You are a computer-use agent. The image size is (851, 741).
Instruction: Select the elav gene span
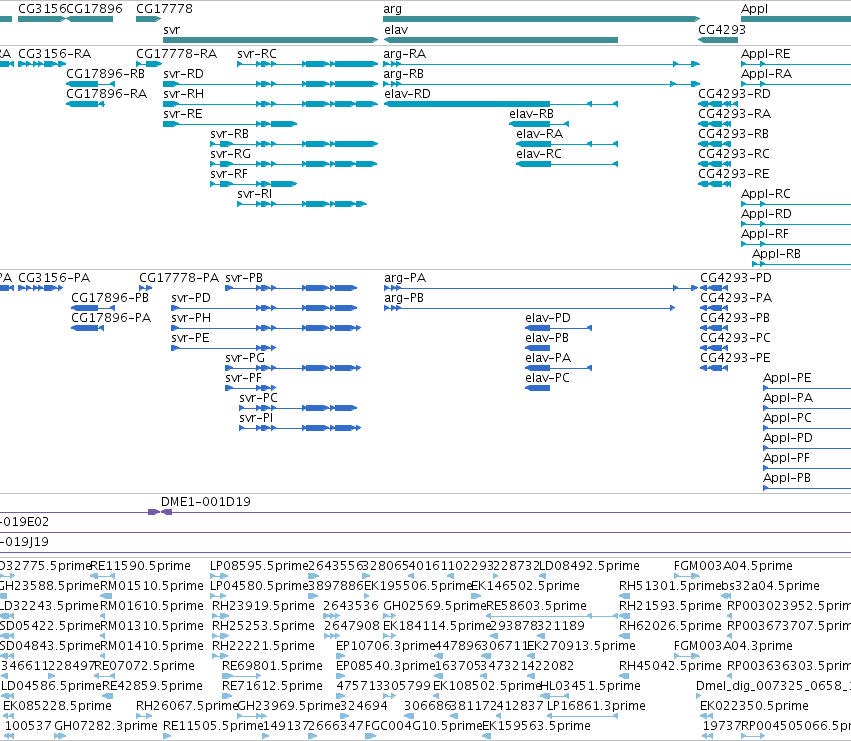[x=500, y=40]
